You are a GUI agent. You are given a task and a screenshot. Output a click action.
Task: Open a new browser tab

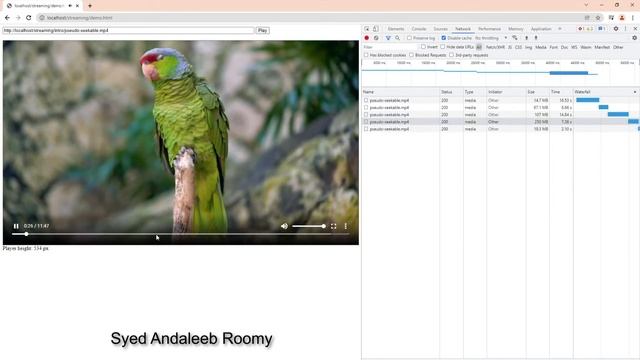click(90, 6)
